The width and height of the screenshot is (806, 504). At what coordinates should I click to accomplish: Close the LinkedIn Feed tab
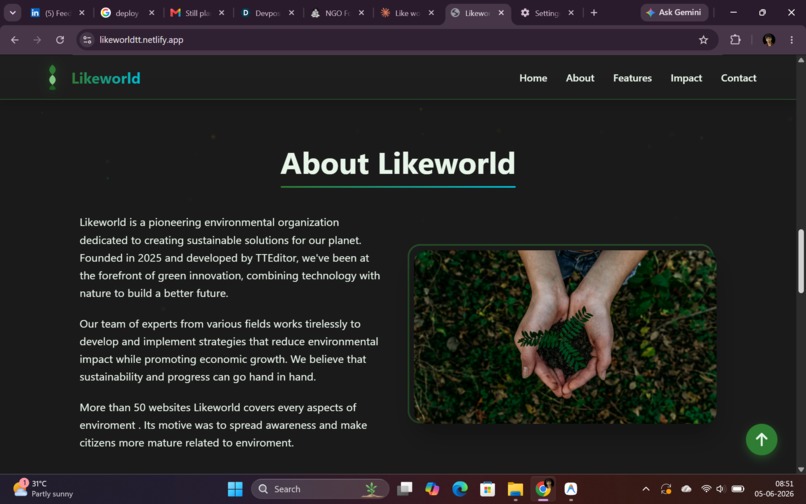point(82,13)
